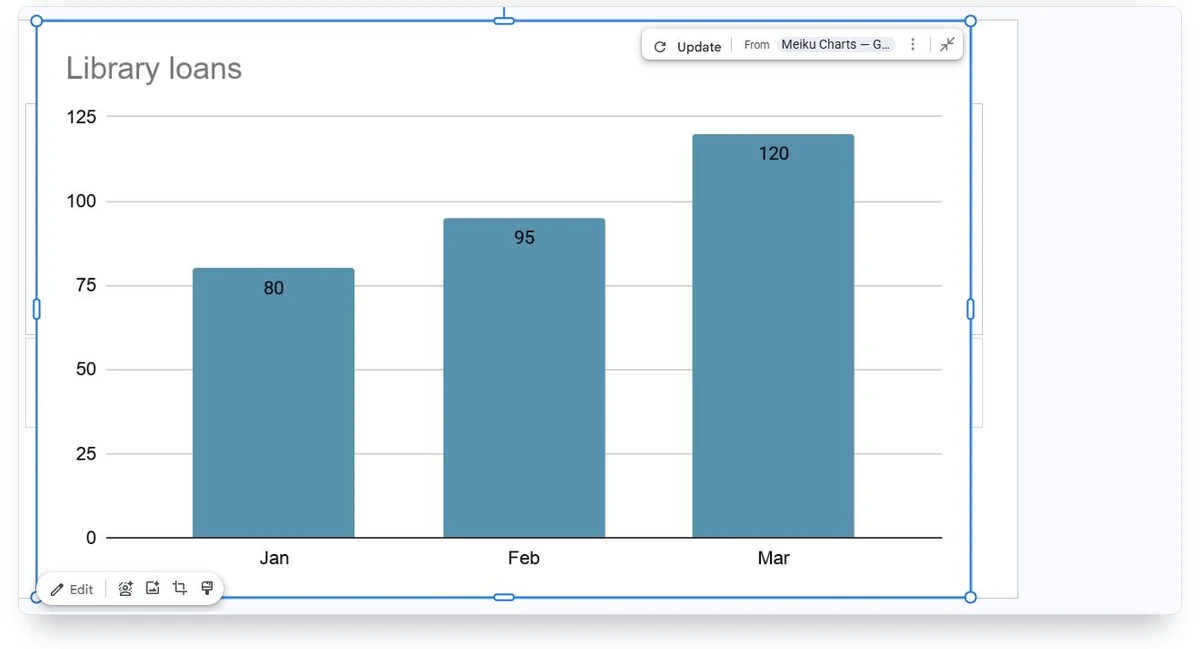
Task: Click the Mar bar's value label 120
Action: tap(773, 153)
